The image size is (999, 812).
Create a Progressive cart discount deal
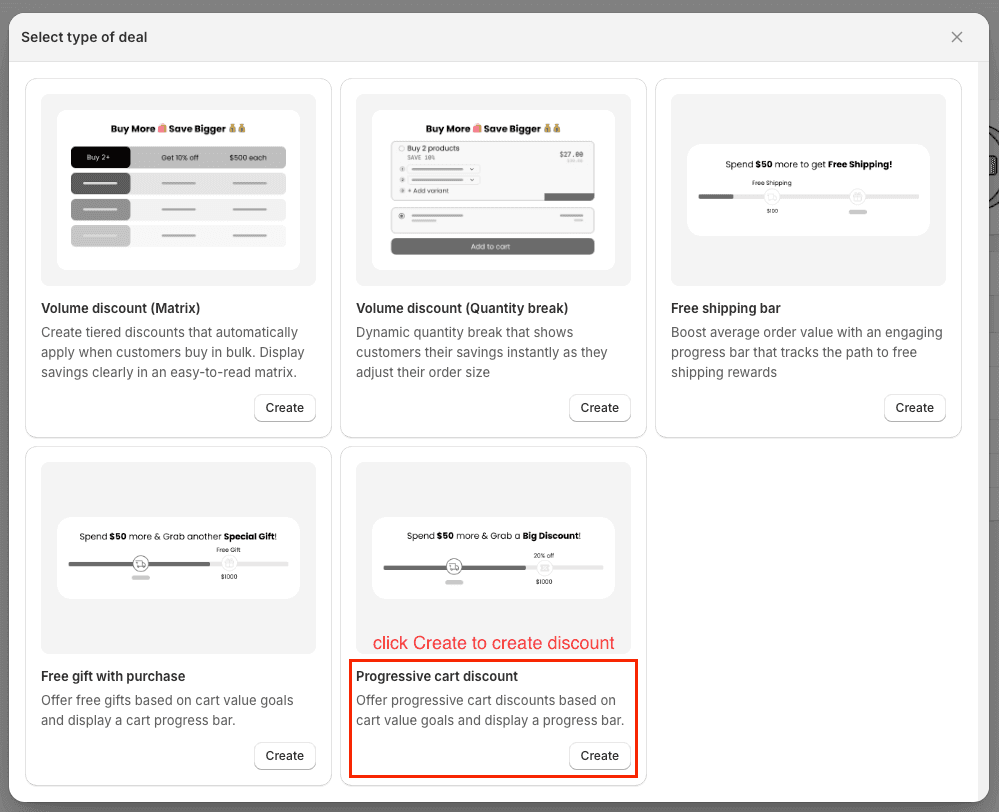pyautogui.click(x=599, y=756)
